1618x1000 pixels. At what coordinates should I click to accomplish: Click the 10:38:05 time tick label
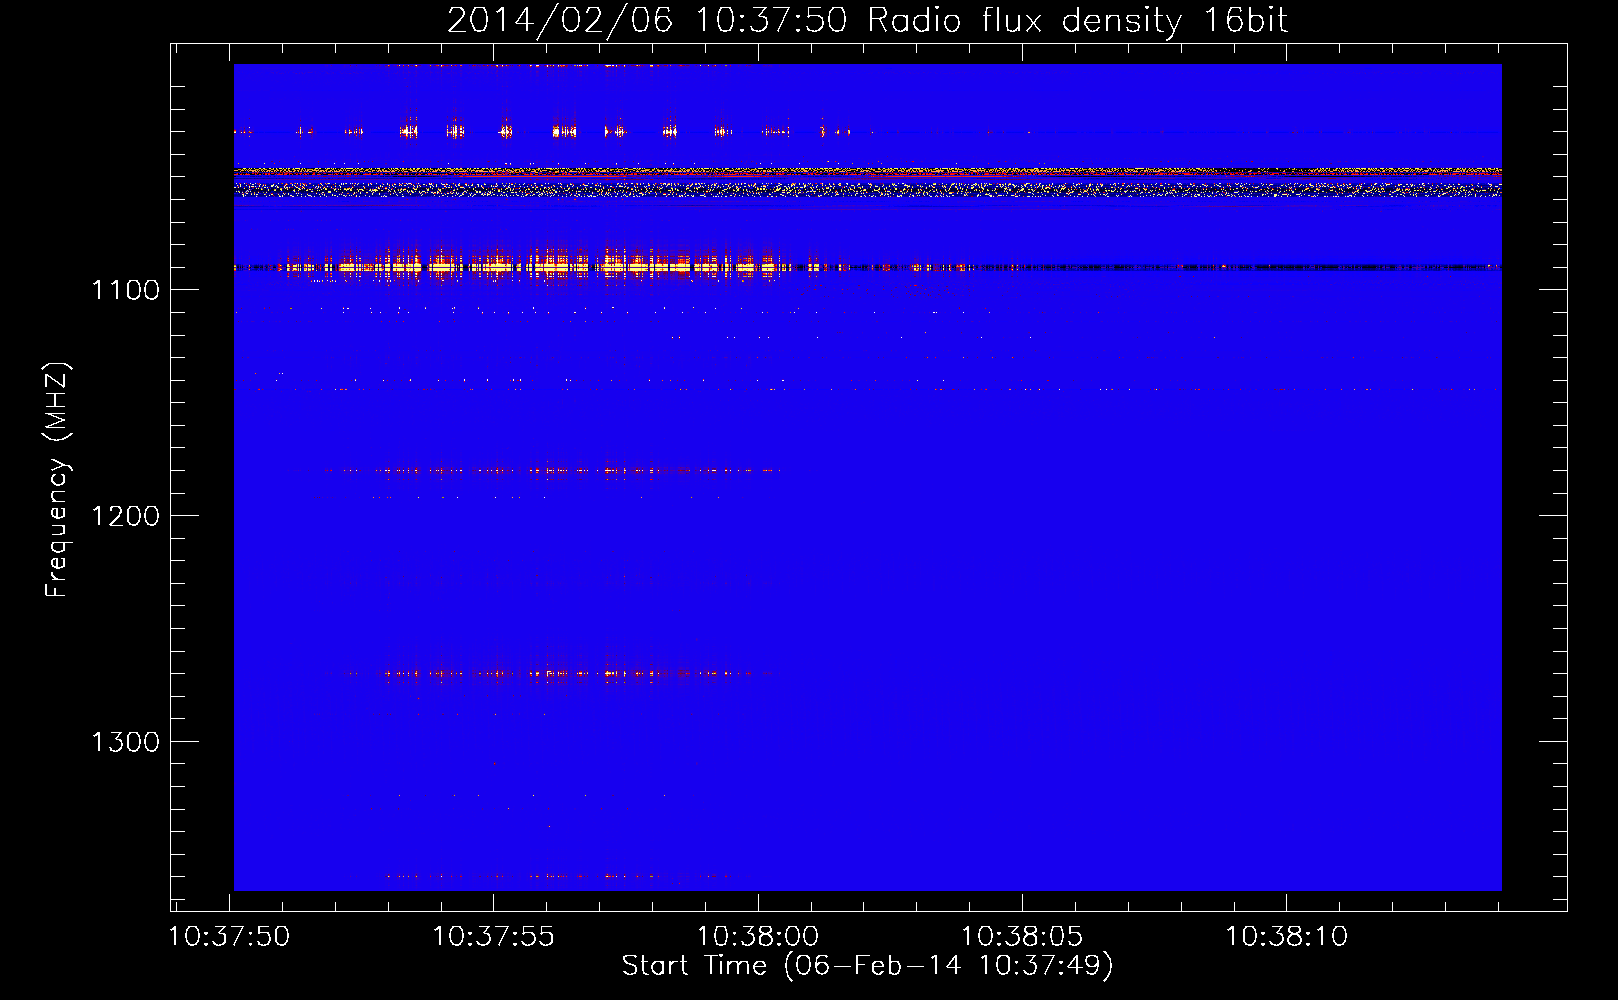[x=1022, y=937]
